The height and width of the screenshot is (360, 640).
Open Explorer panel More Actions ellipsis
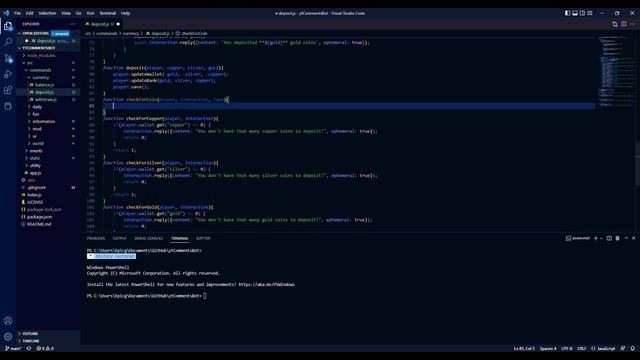pos(73,24)
